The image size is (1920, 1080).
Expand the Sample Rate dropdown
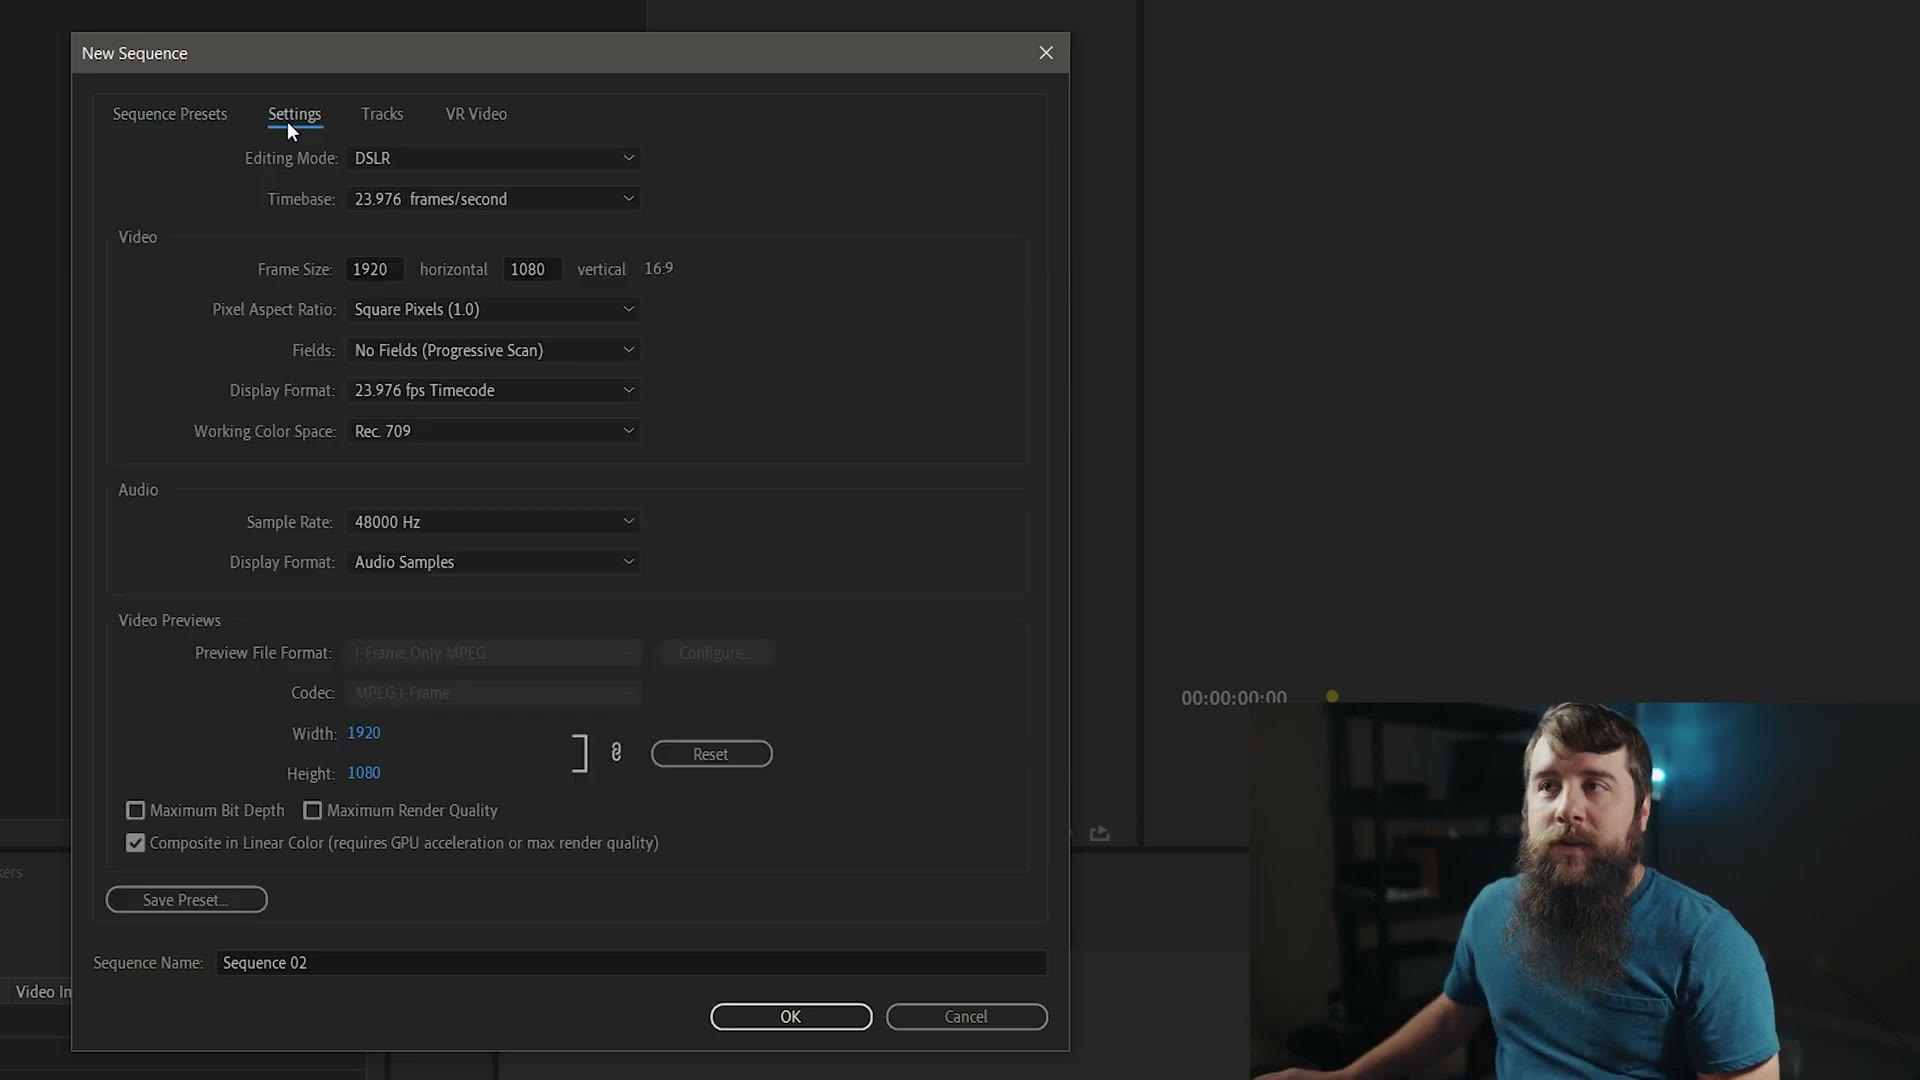[x=493, y=522]
